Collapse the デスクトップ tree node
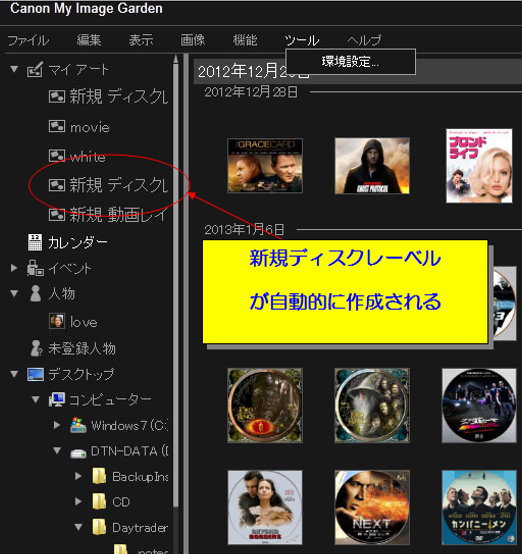Screen dimensions: 522x554 [14, 374]
